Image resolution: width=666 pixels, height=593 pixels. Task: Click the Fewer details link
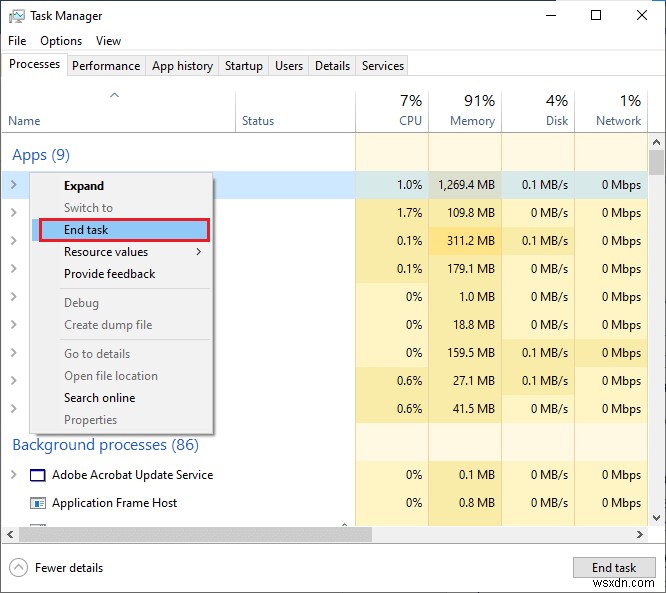[x=69, y=568]
